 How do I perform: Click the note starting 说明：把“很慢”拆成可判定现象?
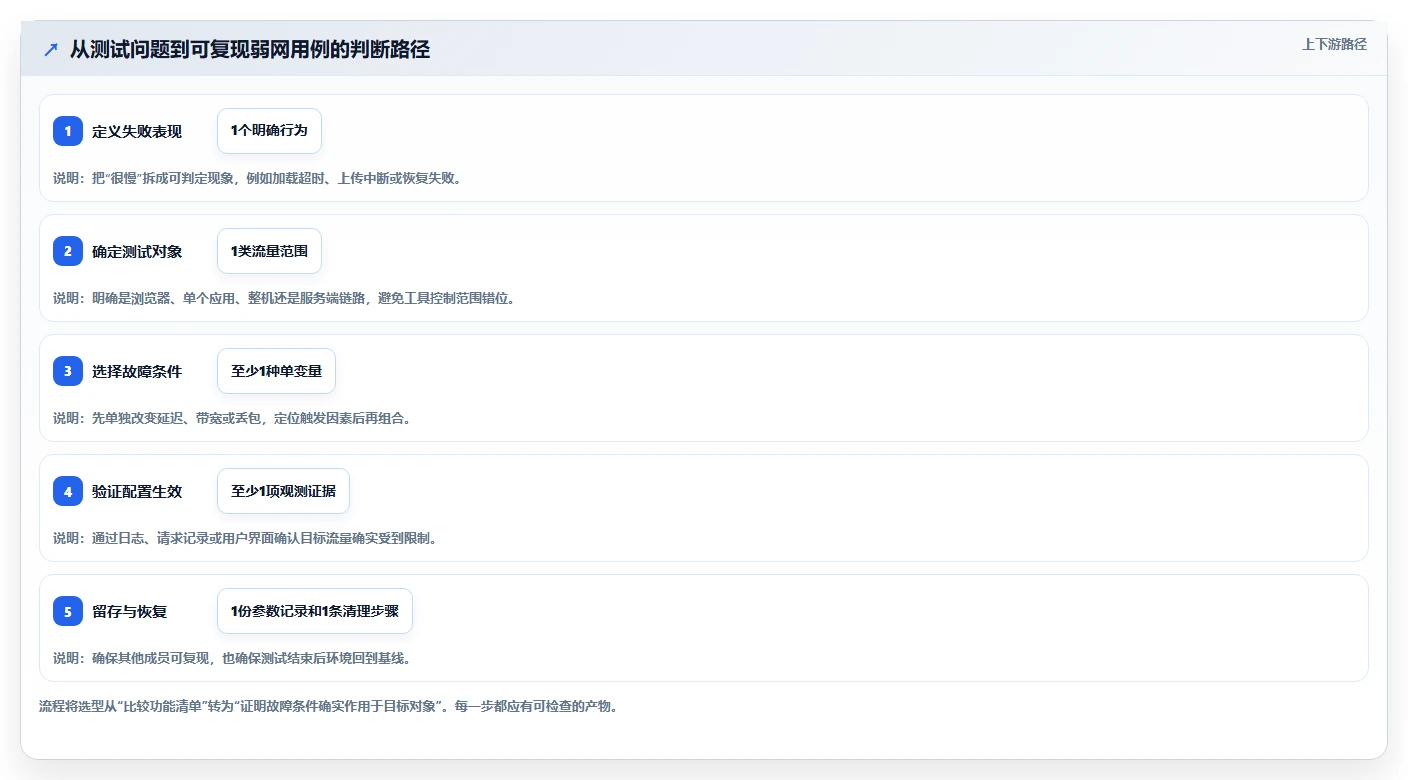[258, 178]
